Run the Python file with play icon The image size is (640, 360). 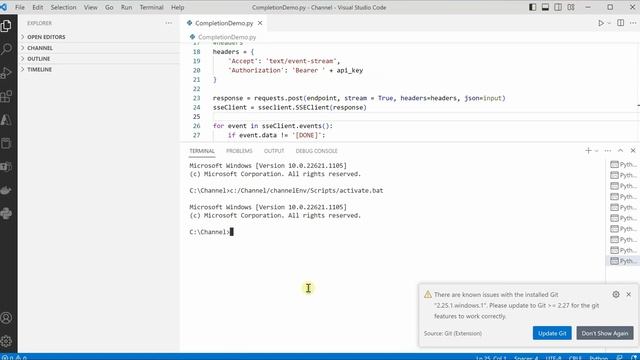point(601,23)
